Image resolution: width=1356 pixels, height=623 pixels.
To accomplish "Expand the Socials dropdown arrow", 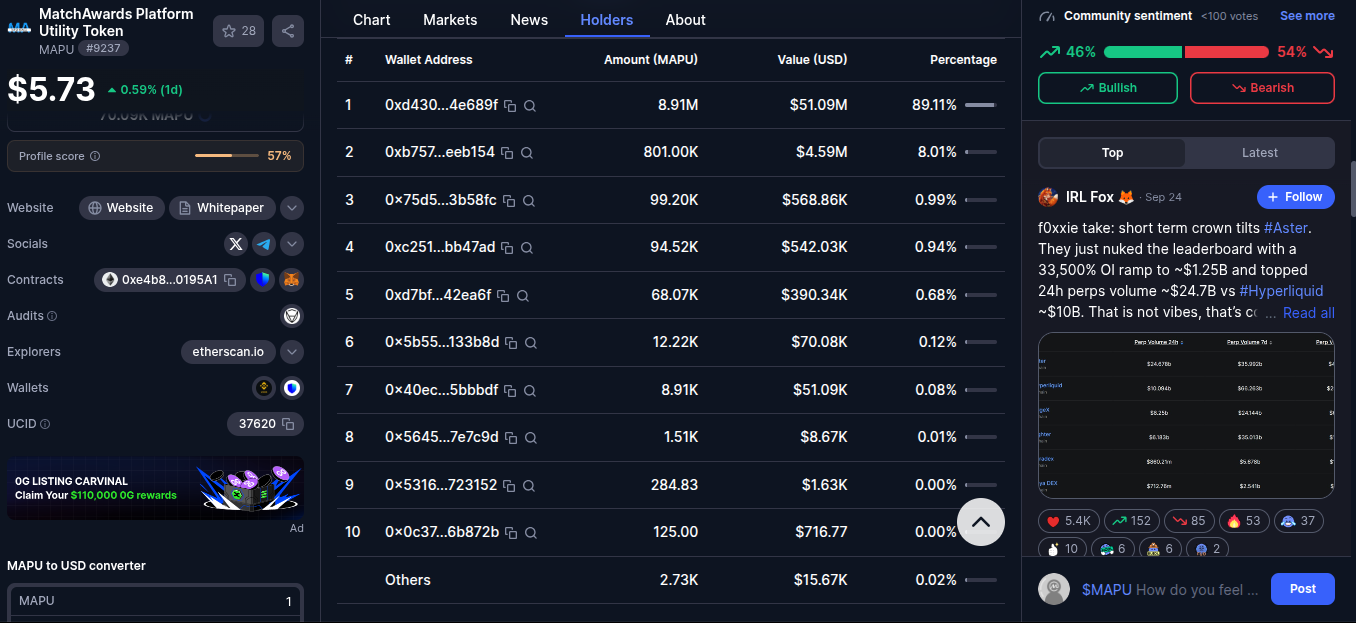I will (292, 244).
